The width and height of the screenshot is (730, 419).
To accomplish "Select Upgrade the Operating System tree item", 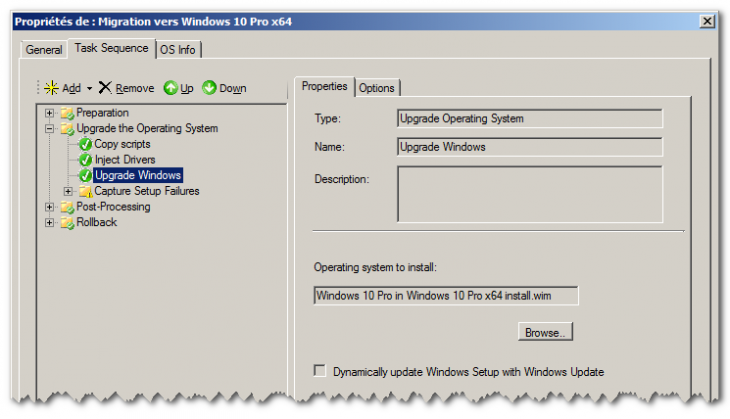I will pyautogui.click(x=147, y=128).
